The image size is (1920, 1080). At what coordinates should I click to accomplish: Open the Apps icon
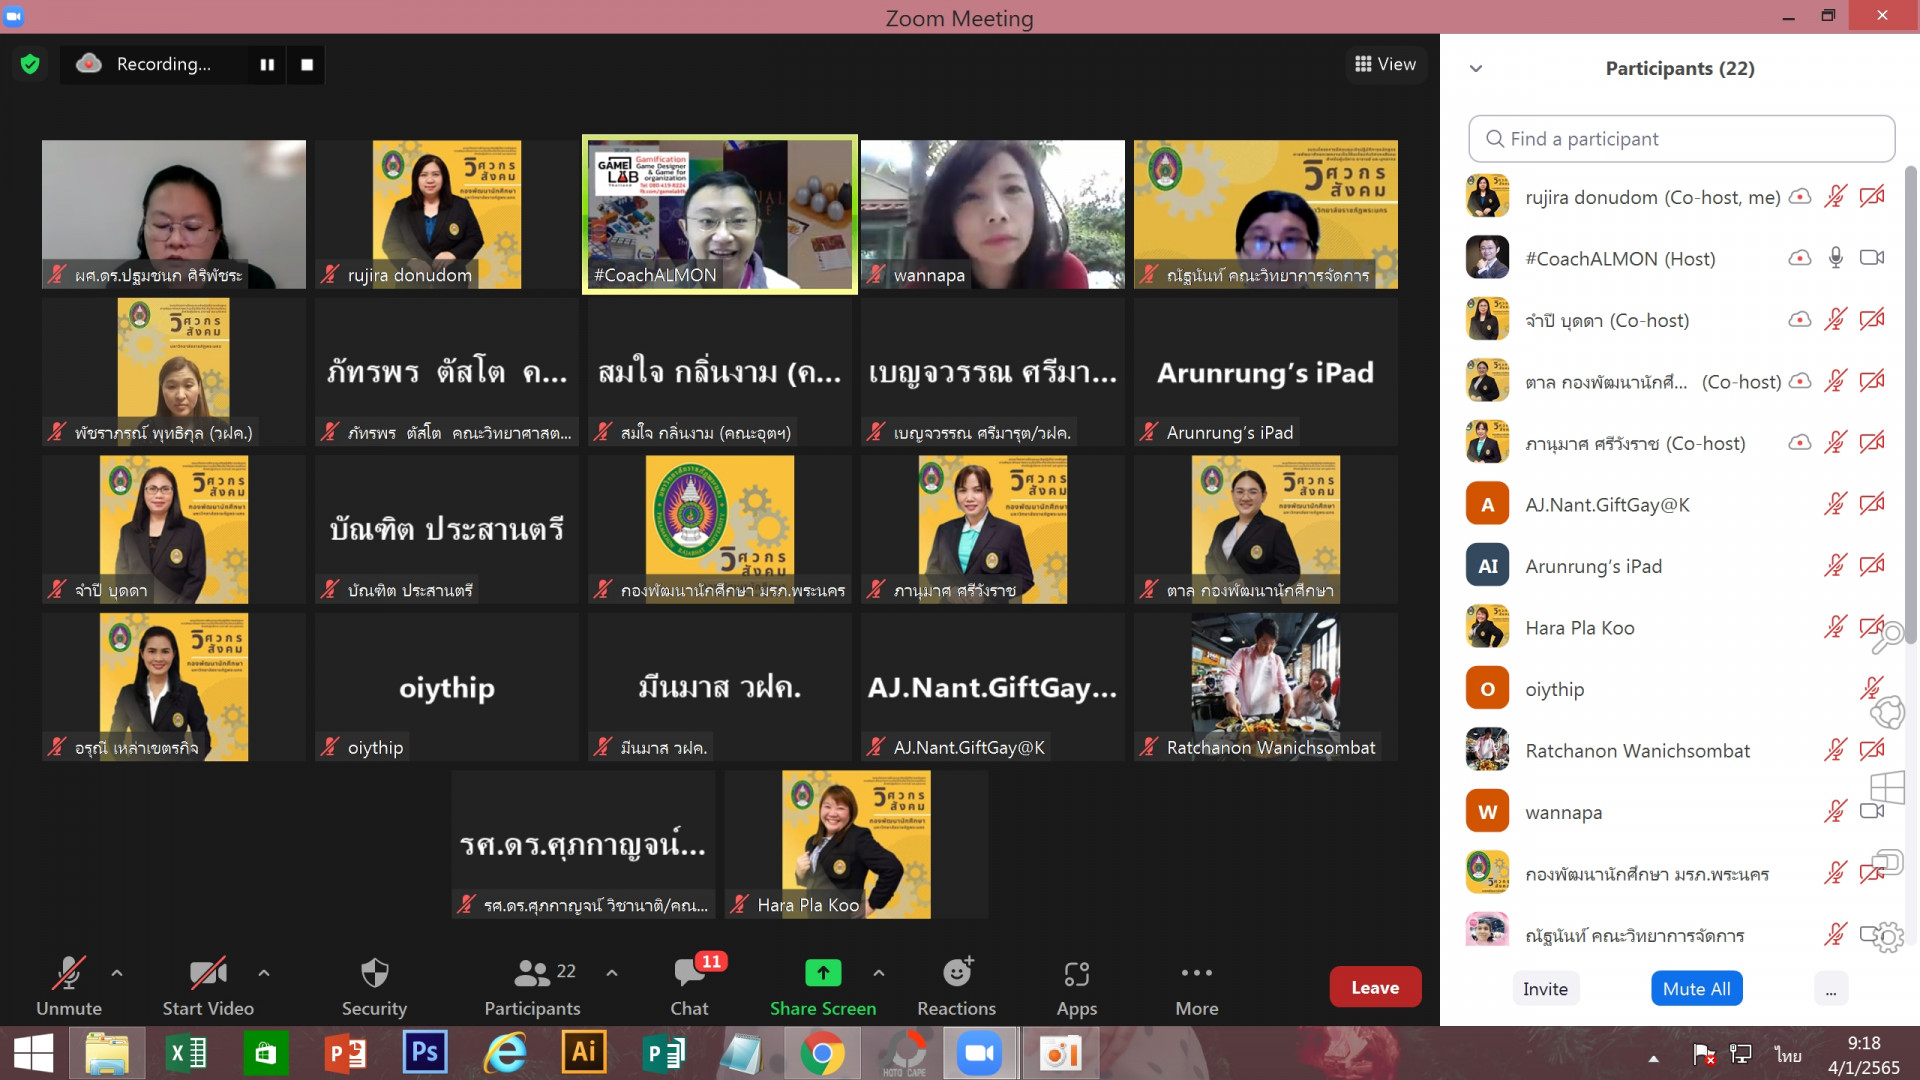(x=1076, y=973)
